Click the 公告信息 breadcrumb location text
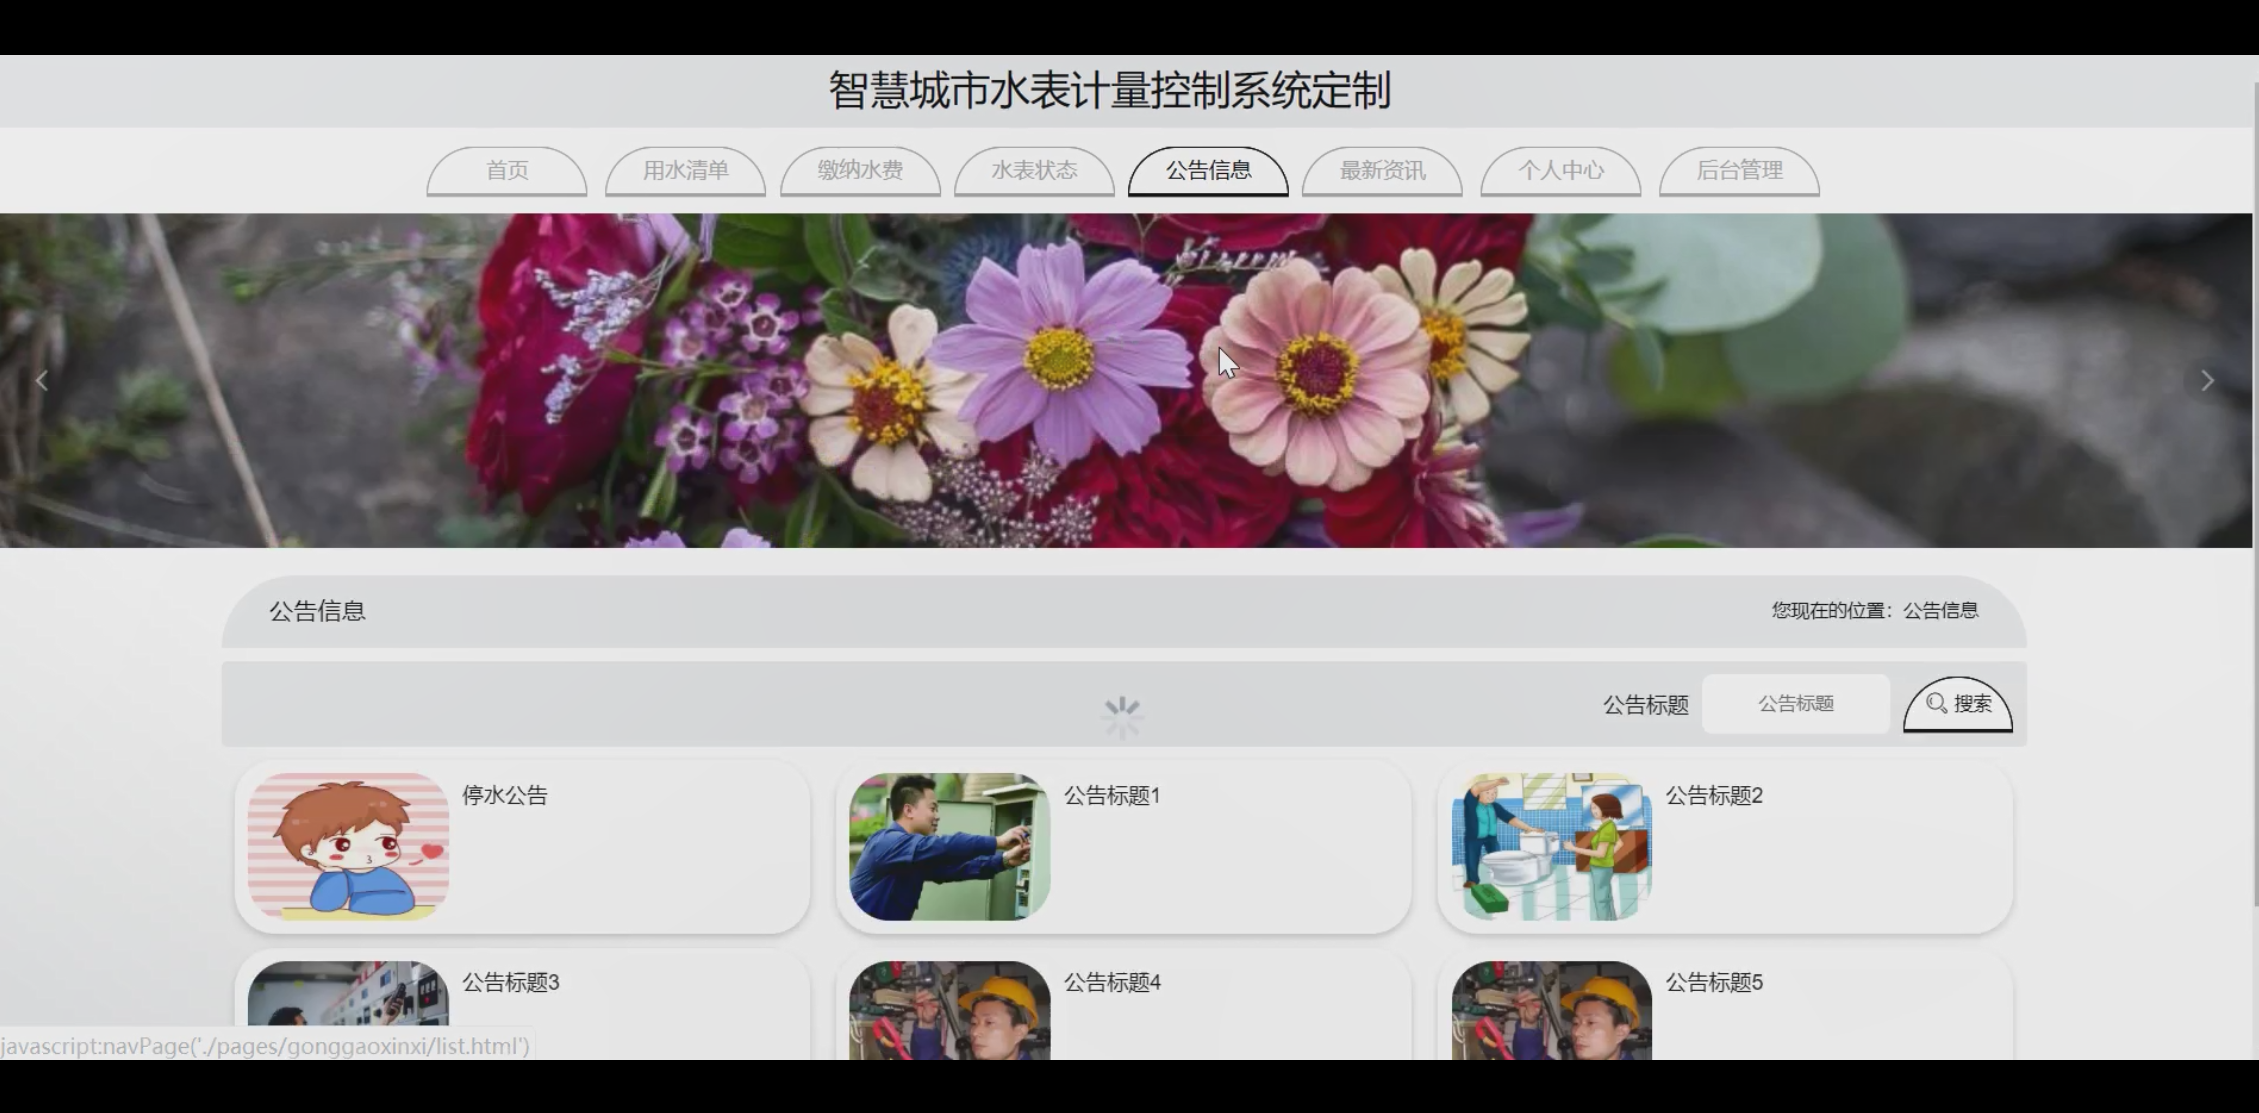This screenshot has width=2259, height=1113. coord(1940,611)
